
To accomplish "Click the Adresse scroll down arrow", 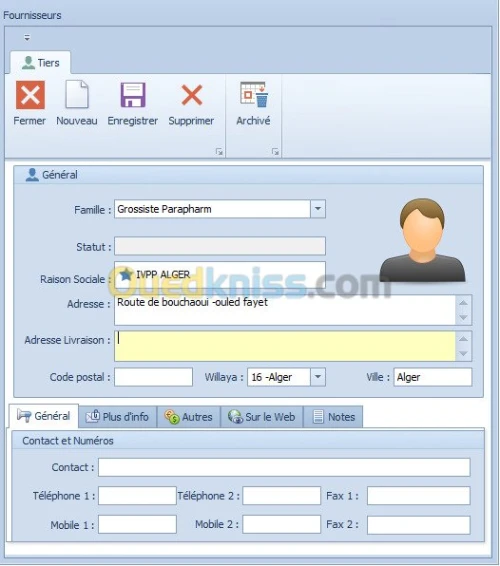I will tap(464, 318).
